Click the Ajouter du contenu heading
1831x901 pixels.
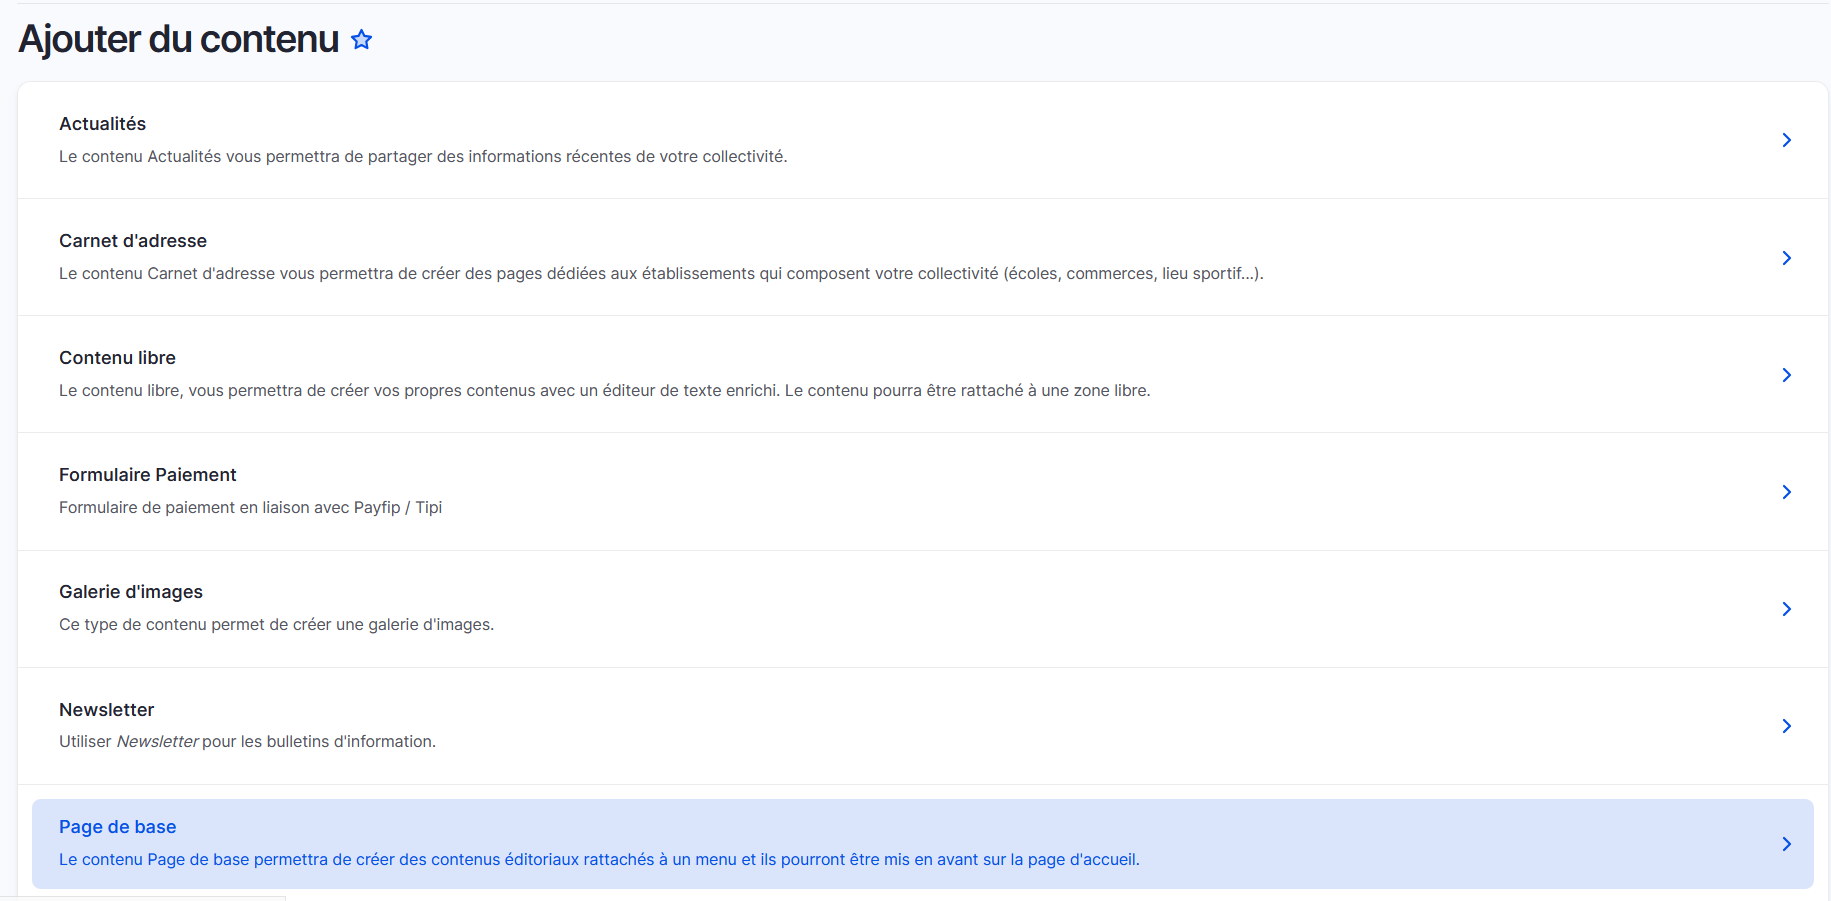[x=179, y=40]
